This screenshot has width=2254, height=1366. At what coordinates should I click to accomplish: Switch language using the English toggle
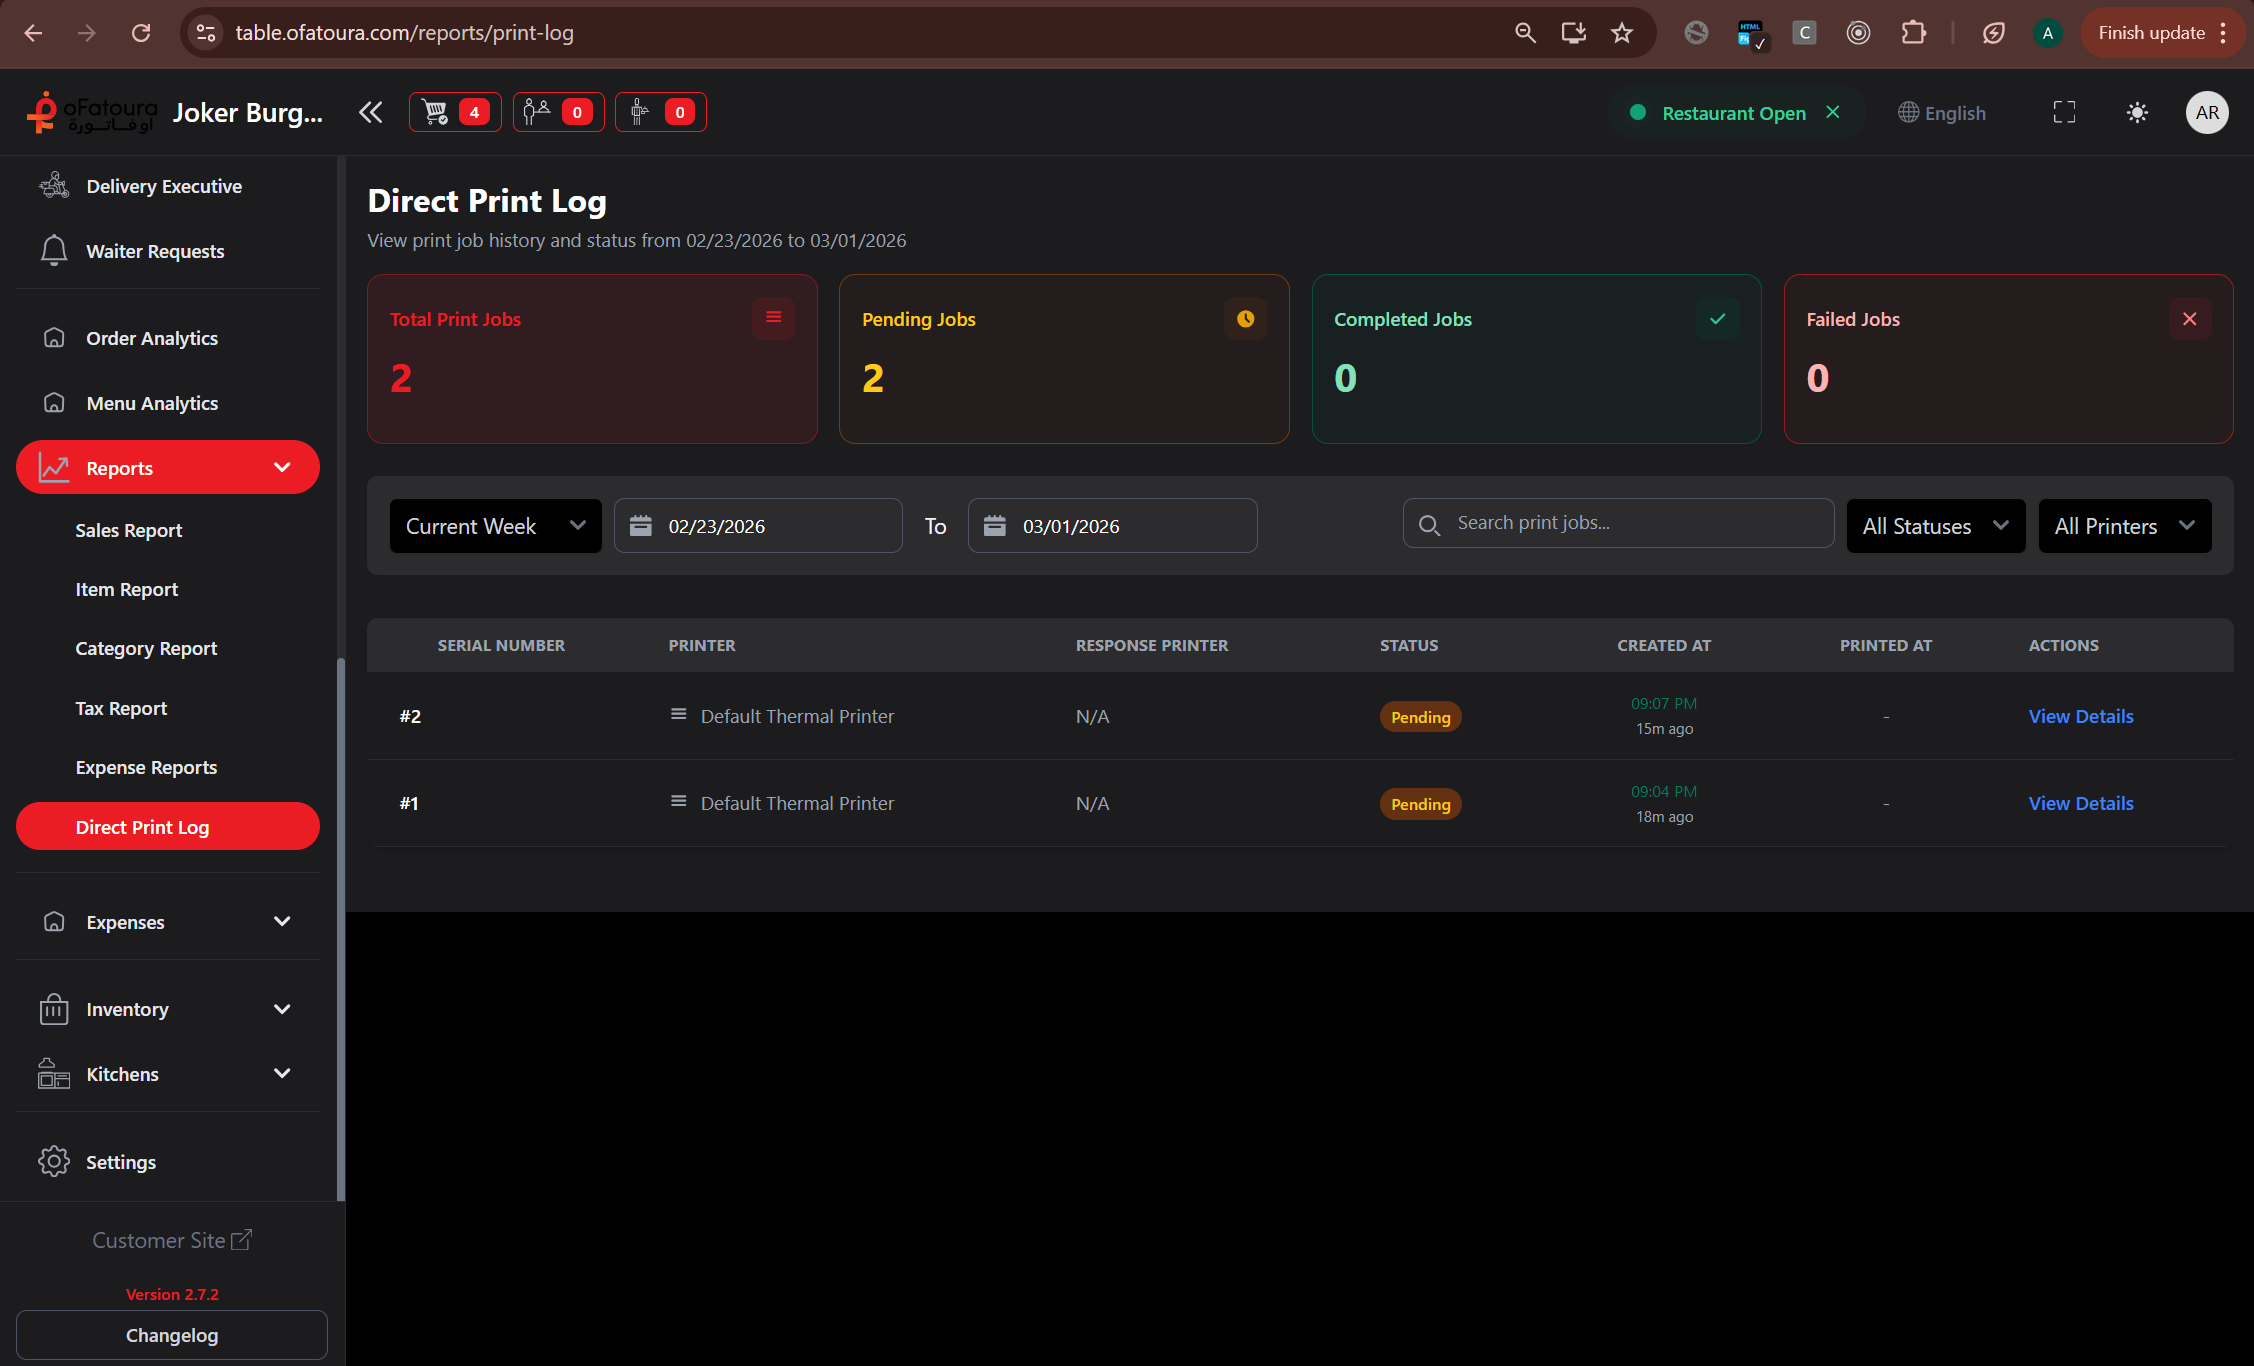(x=1942, y=113)
